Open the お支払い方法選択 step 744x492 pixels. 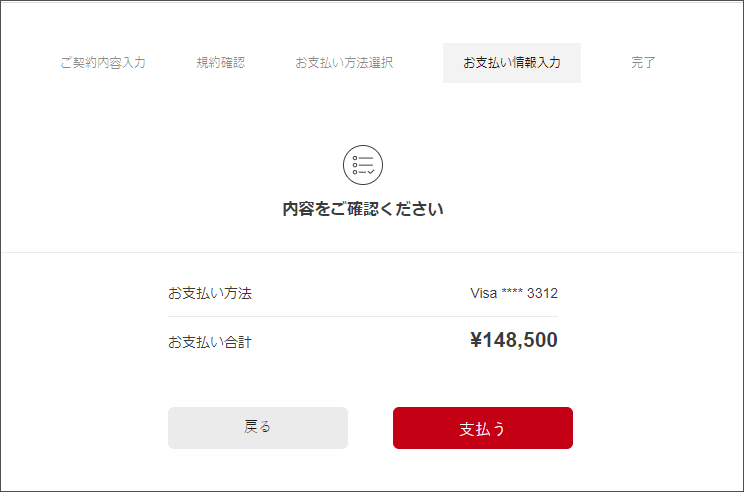coord(344,63)
